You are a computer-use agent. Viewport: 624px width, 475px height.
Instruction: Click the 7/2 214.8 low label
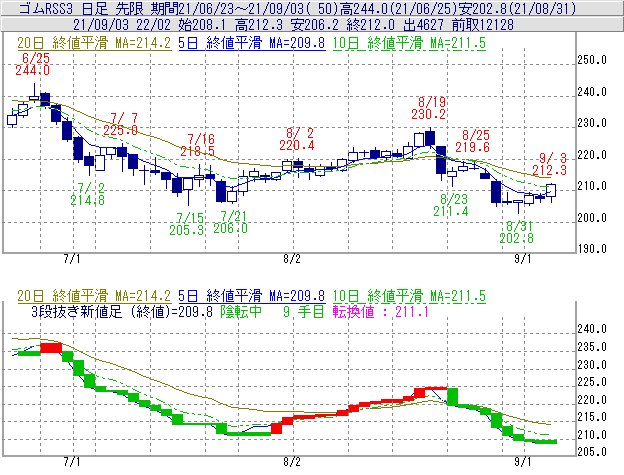(88, 194)
